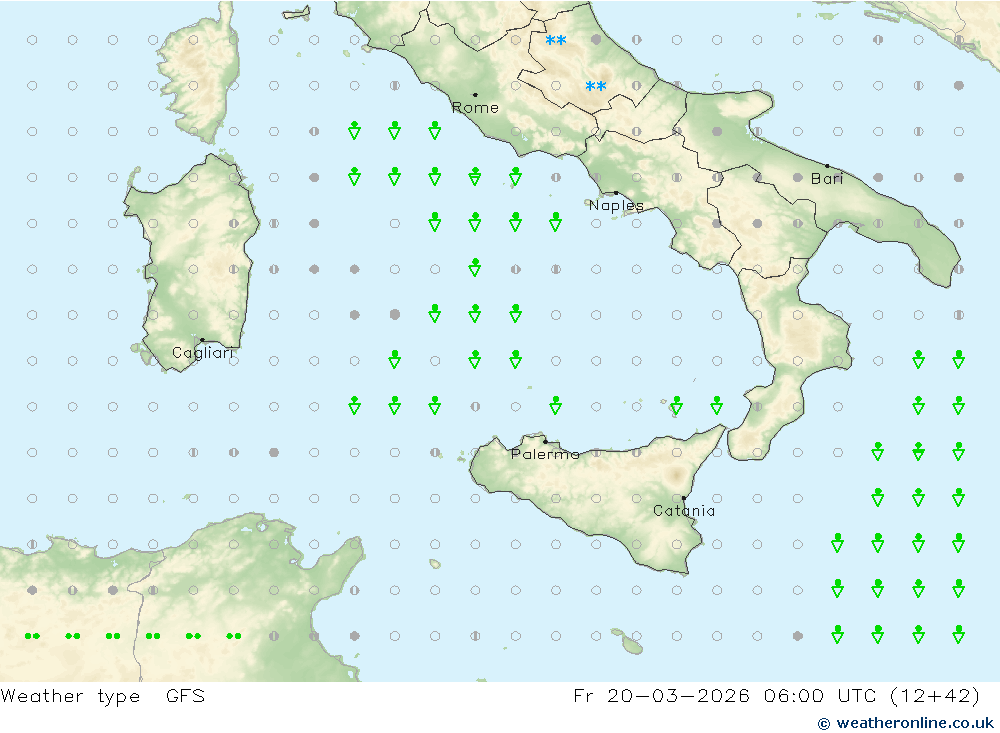This screenshot has width=1000, height=733.
Task: Select the Cagliari label on Sardinia
Action: (x=203, y=353)
